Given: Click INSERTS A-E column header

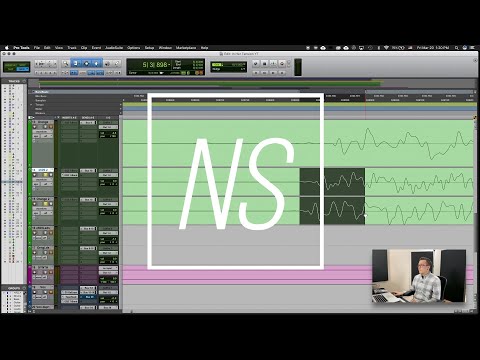Looking at the screenshot, I should point(69,117).
